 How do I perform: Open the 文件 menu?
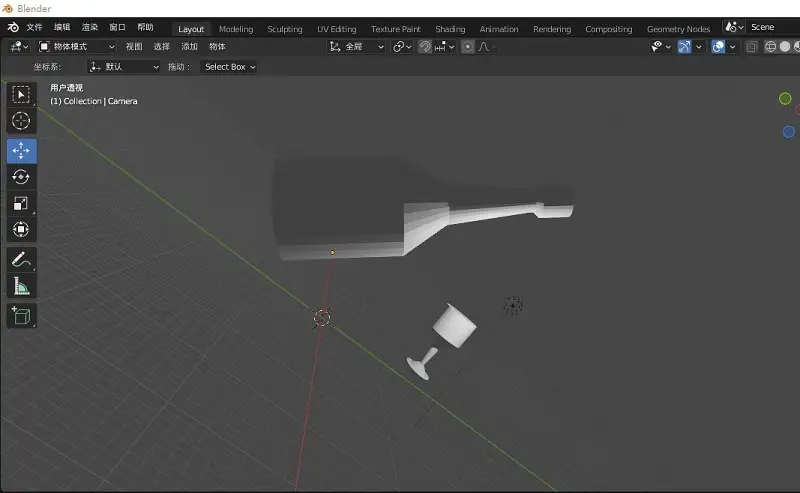35,27
